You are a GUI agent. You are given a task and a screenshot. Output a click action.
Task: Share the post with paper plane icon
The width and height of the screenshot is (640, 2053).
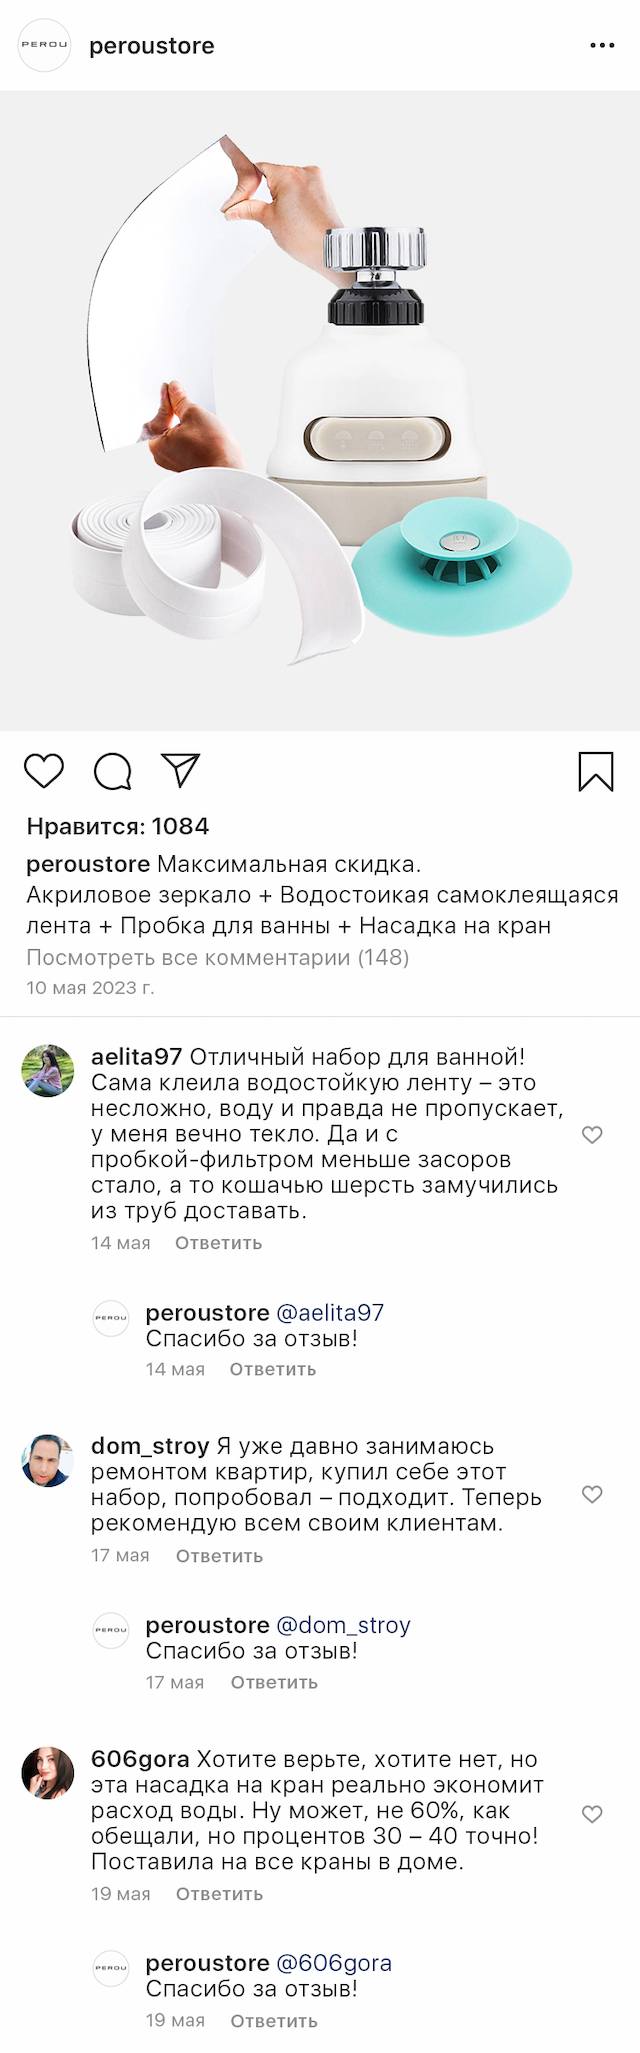coord(181,770)
